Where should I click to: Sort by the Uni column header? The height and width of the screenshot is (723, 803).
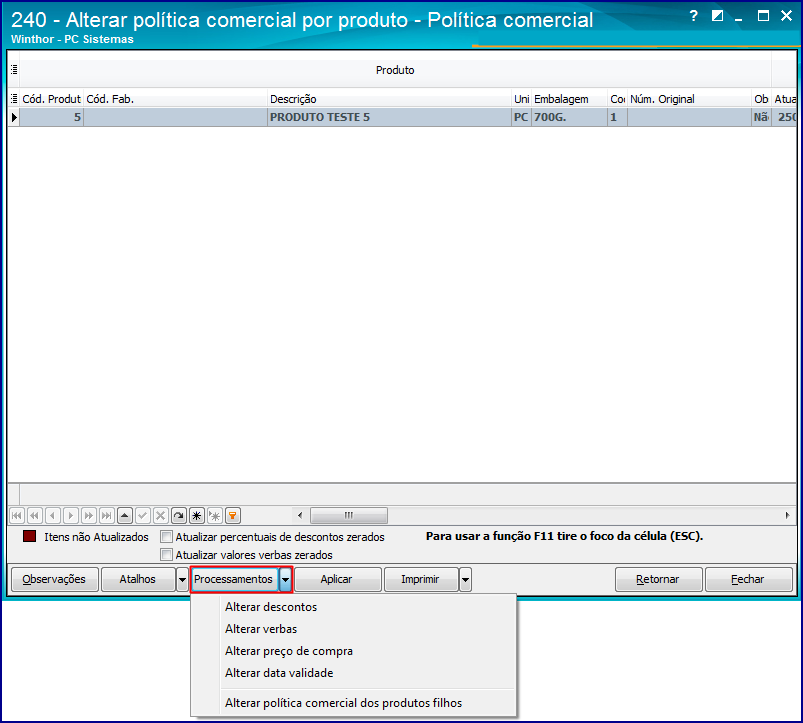point(521,99)
